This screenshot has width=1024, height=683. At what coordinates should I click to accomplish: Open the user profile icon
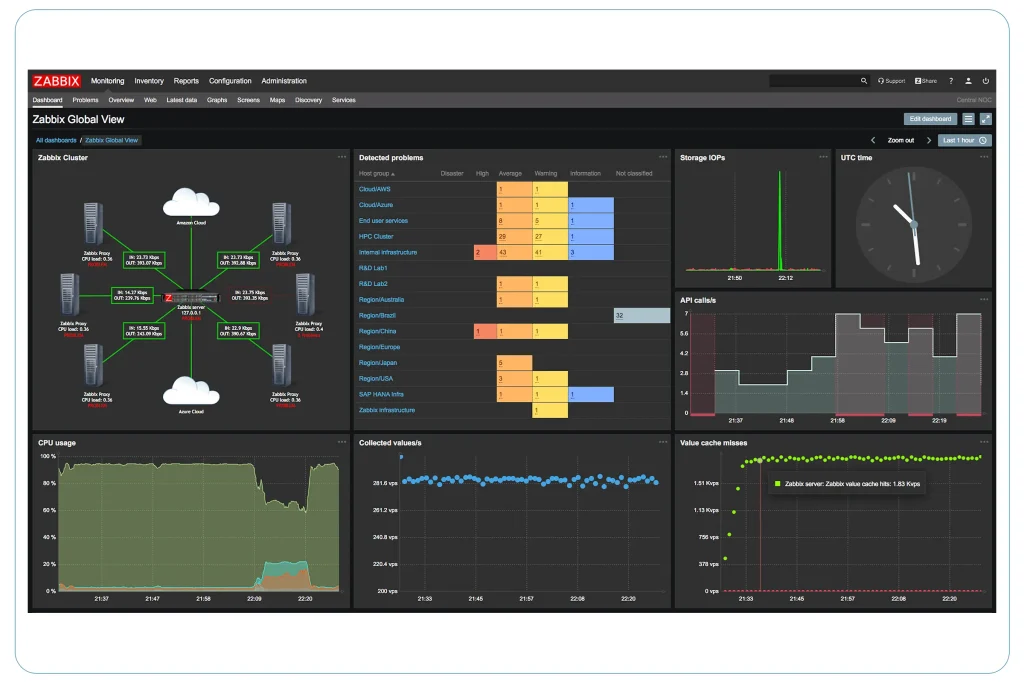968,81
